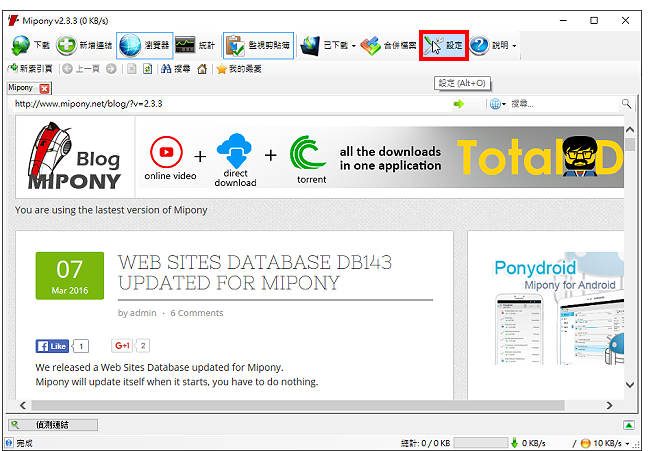Screen dimensions: 653x451
Task: Click the green download speed arrow icon
Action: [514, 443]
